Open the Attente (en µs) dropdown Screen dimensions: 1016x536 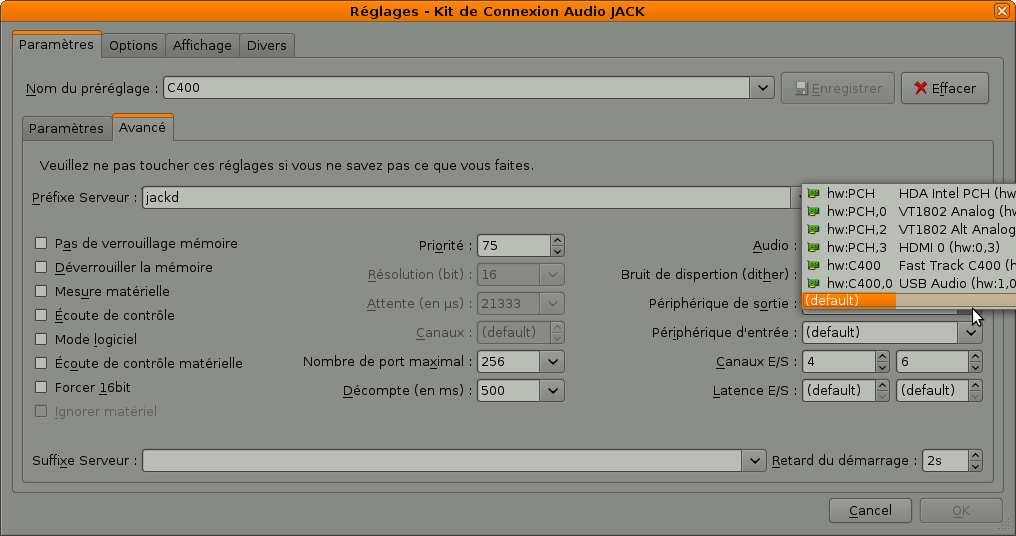tap(552, 303)
